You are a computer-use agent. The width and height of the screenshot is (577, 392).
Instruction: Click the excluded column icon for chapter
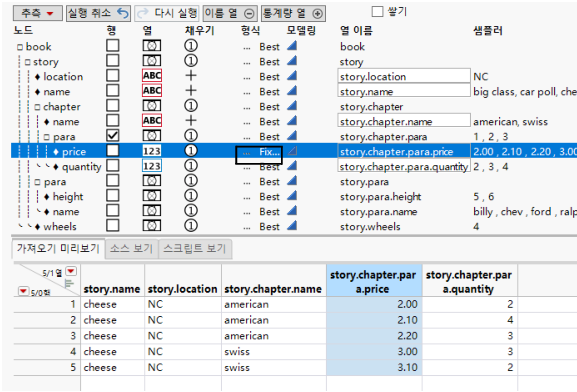pyautogui.click(x=152, y=106)
